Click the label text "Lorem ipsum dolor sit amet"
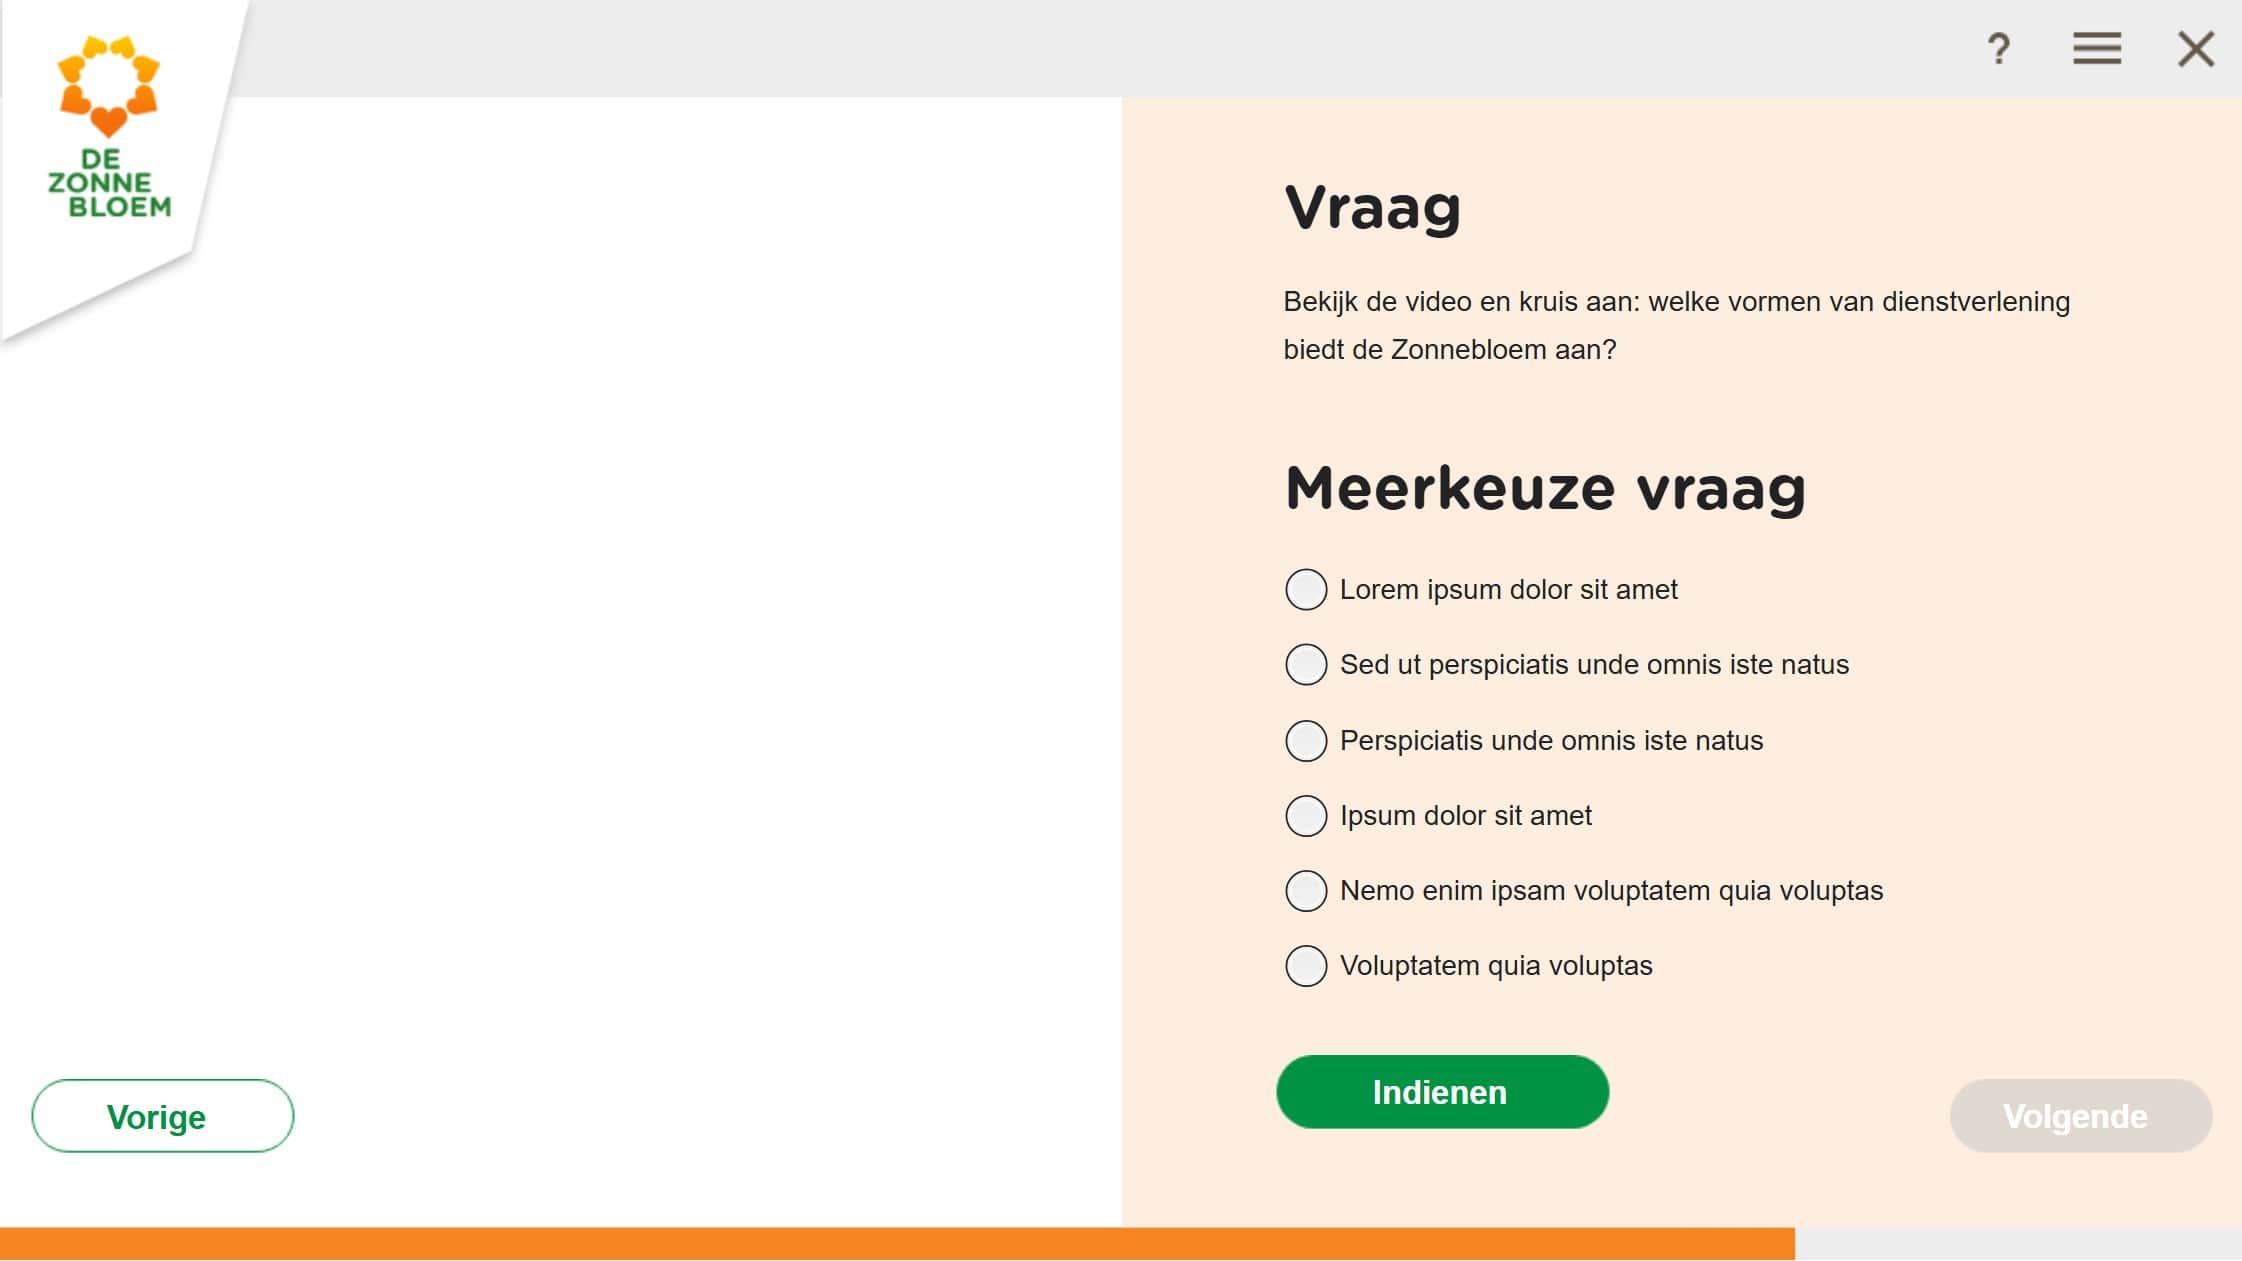 (x=1508, y=590)
